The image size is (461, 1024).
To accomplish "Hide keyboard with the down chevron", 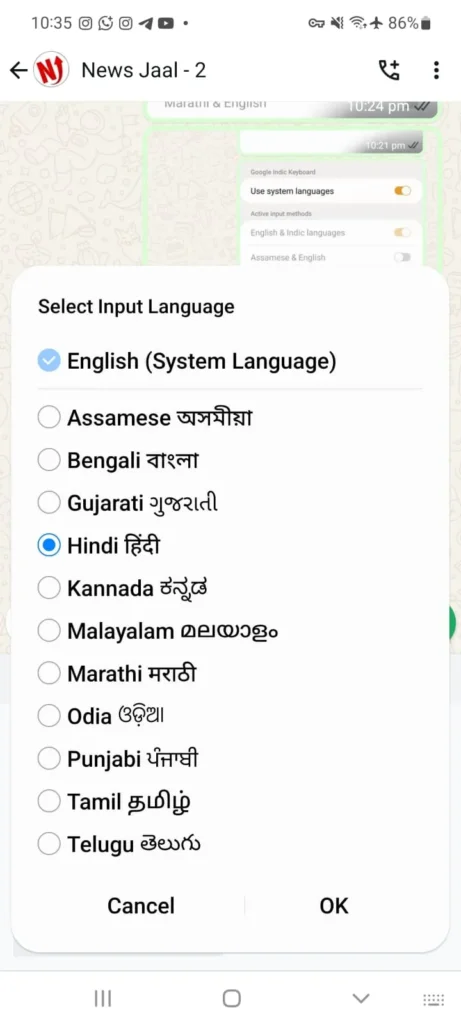I will [x=360, y=998].
